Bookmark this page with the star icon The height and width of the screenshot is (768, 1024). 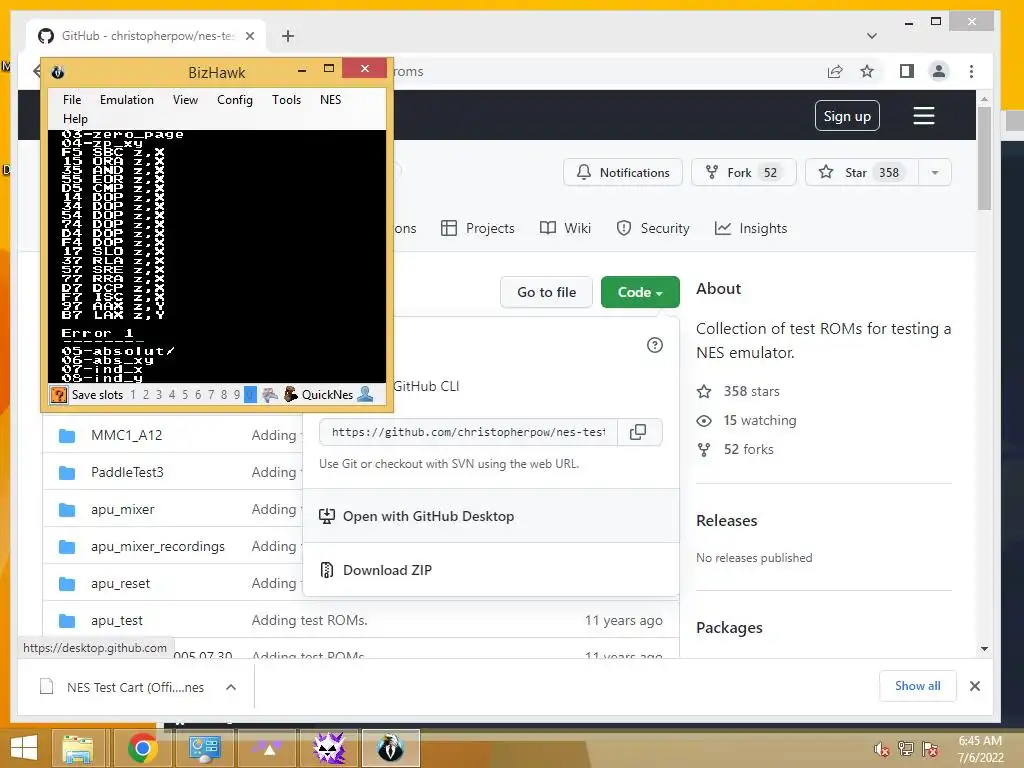tap(867, 71)
